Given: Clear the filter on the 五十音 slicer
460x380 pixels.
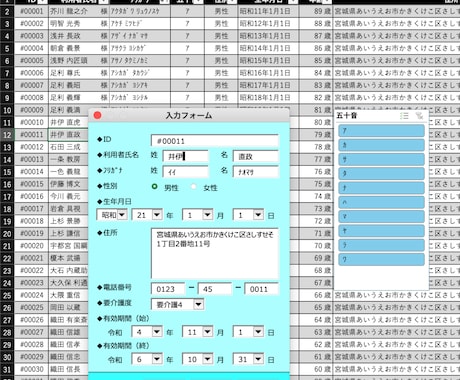Looking at the screenshot, I should tap(419, 116).
